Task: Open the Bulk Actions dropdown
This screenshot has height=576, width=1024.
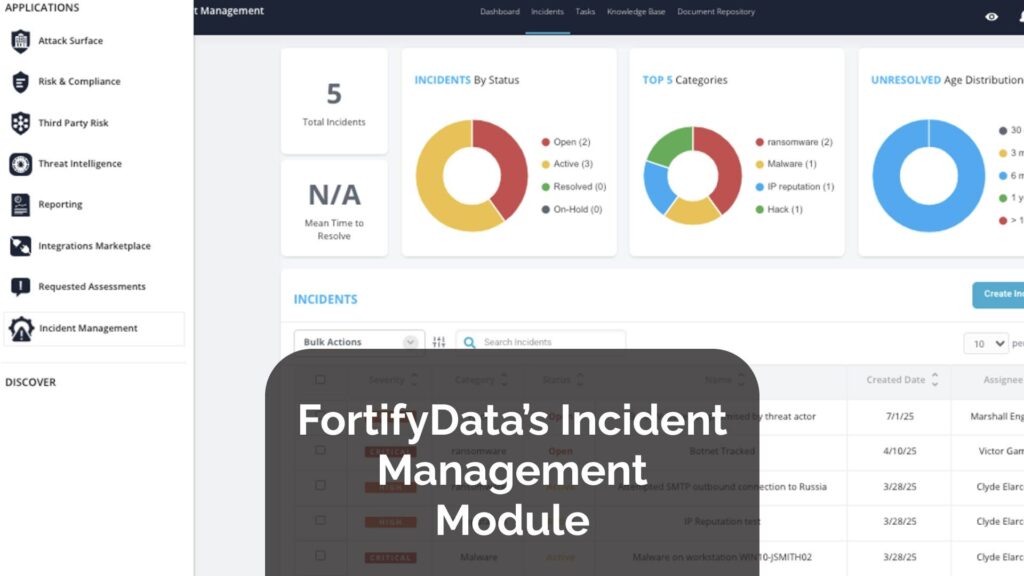Action: coord(359,342)
